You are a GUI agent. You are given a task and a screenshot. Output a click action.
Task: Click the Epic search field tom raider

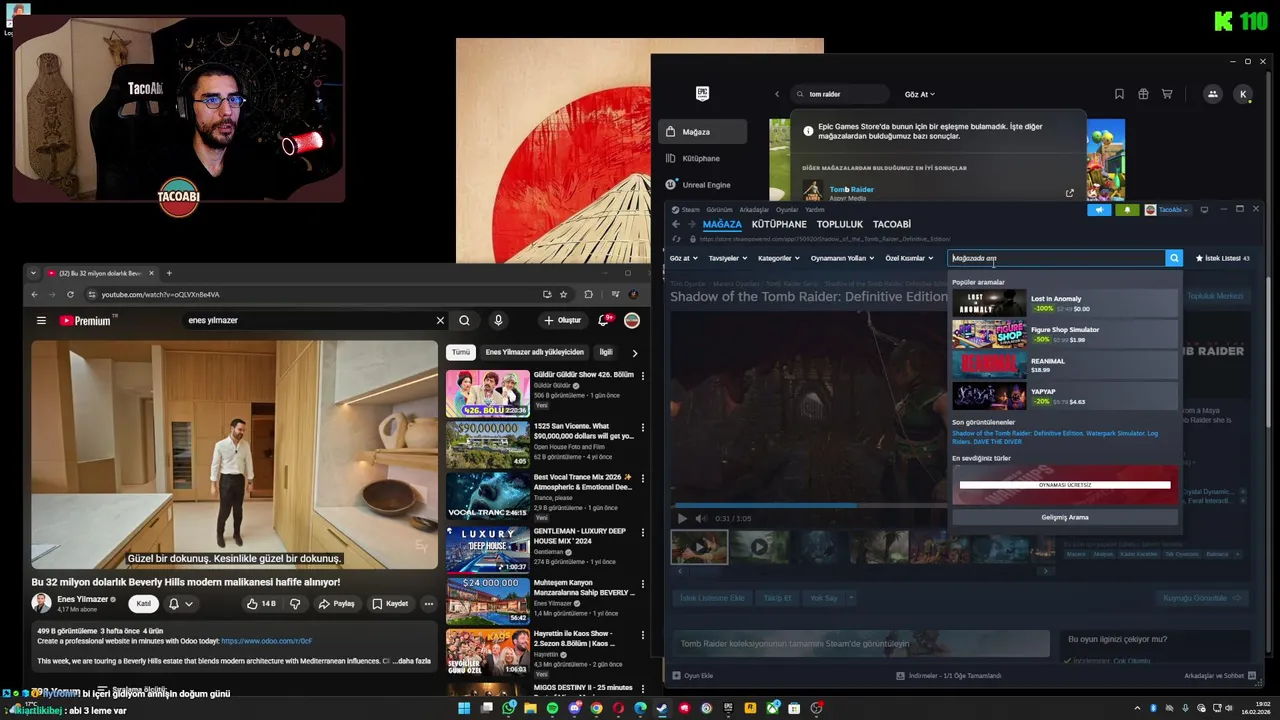[839, 94]
